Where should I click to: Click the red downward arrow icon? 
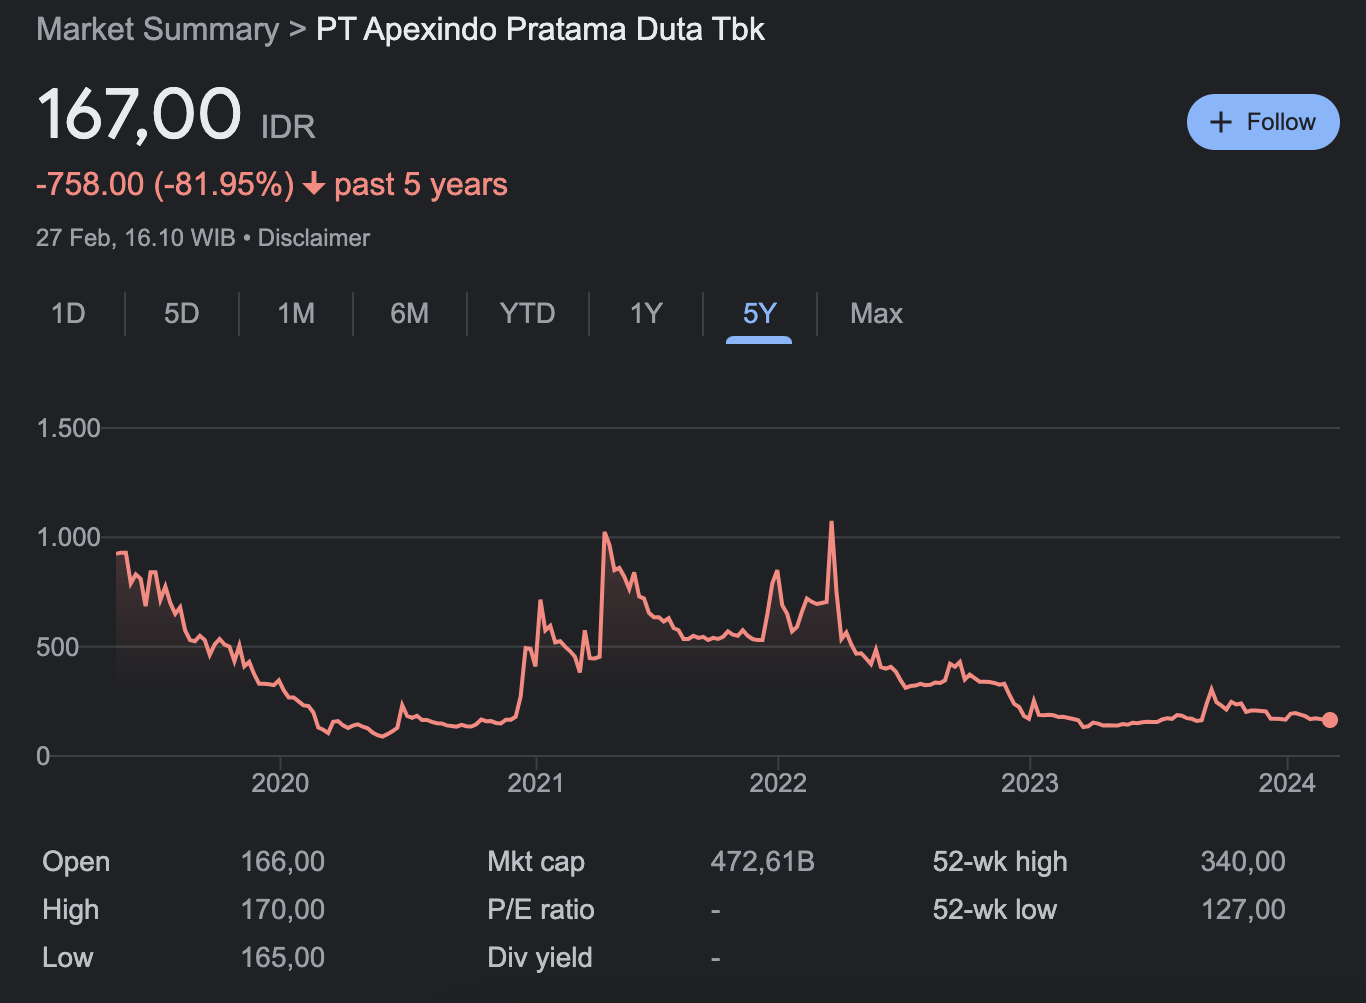click(314, 186)
